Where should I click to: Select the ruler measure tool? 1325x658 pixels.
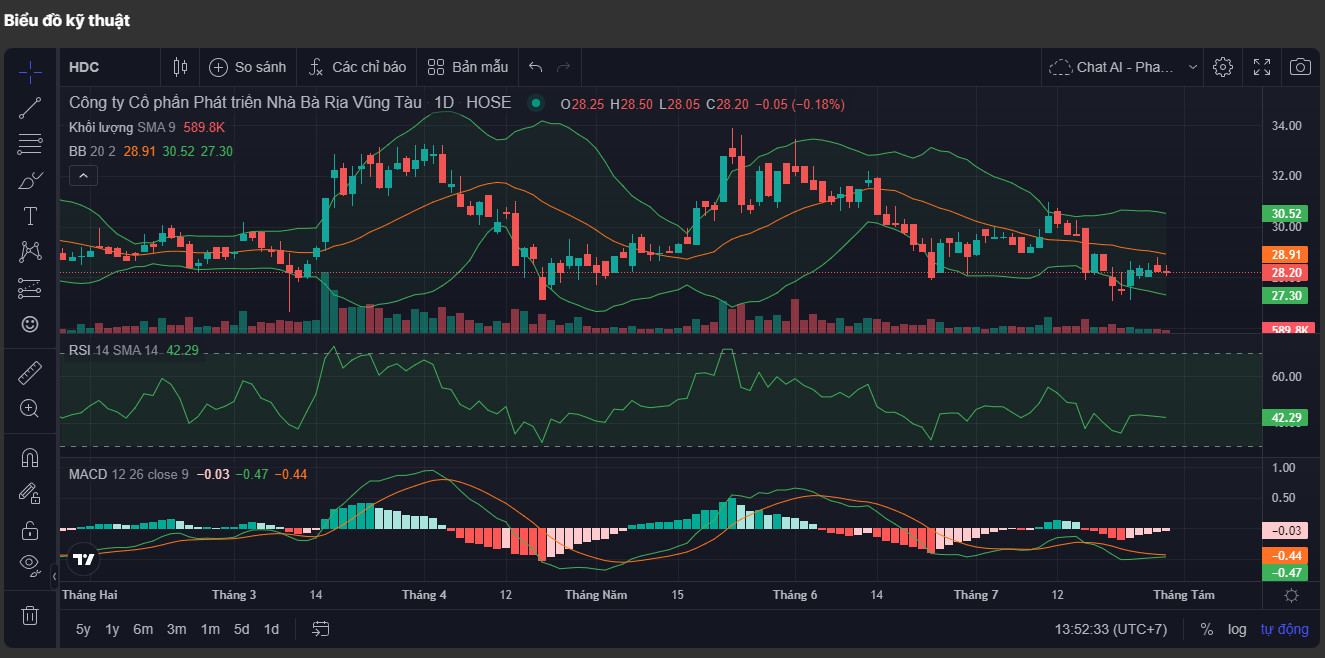point(30,373)
